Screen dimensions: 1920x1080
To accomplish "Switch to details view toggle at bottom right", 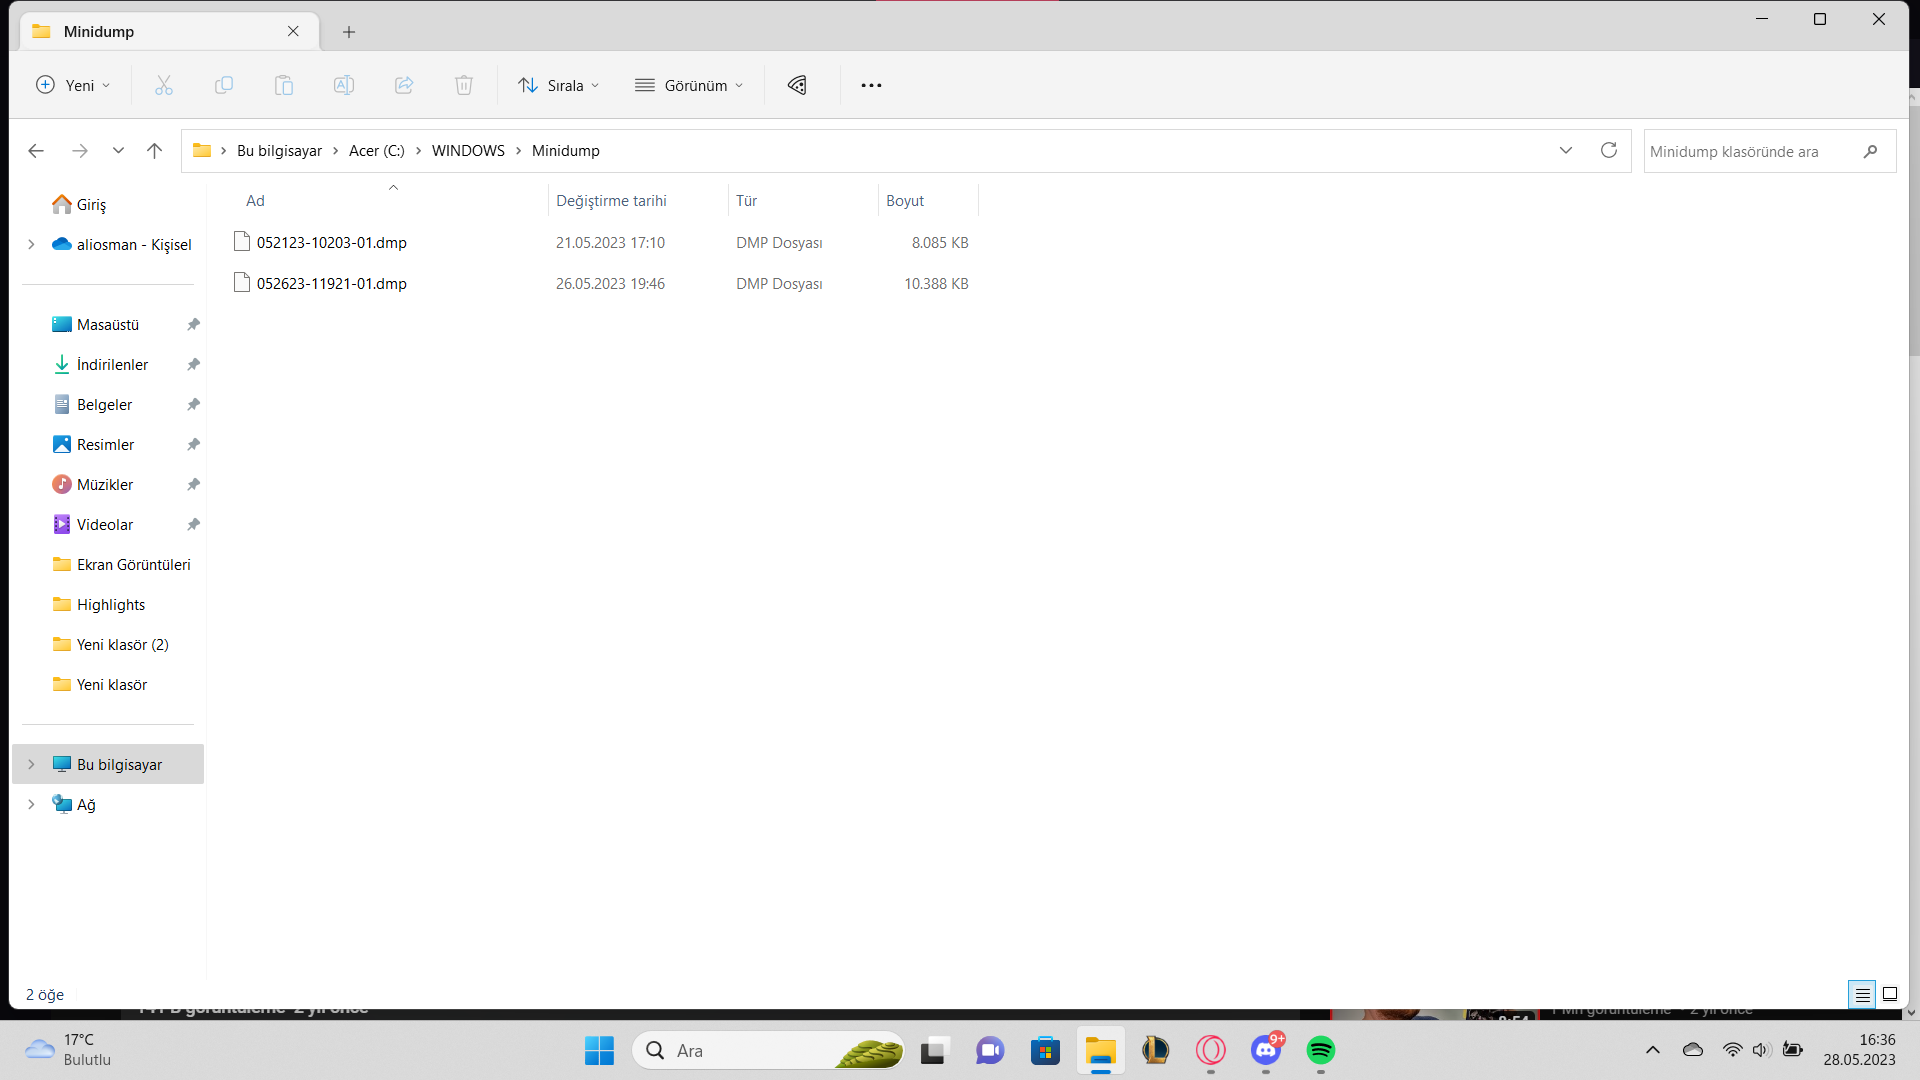I will (1862, 994).
